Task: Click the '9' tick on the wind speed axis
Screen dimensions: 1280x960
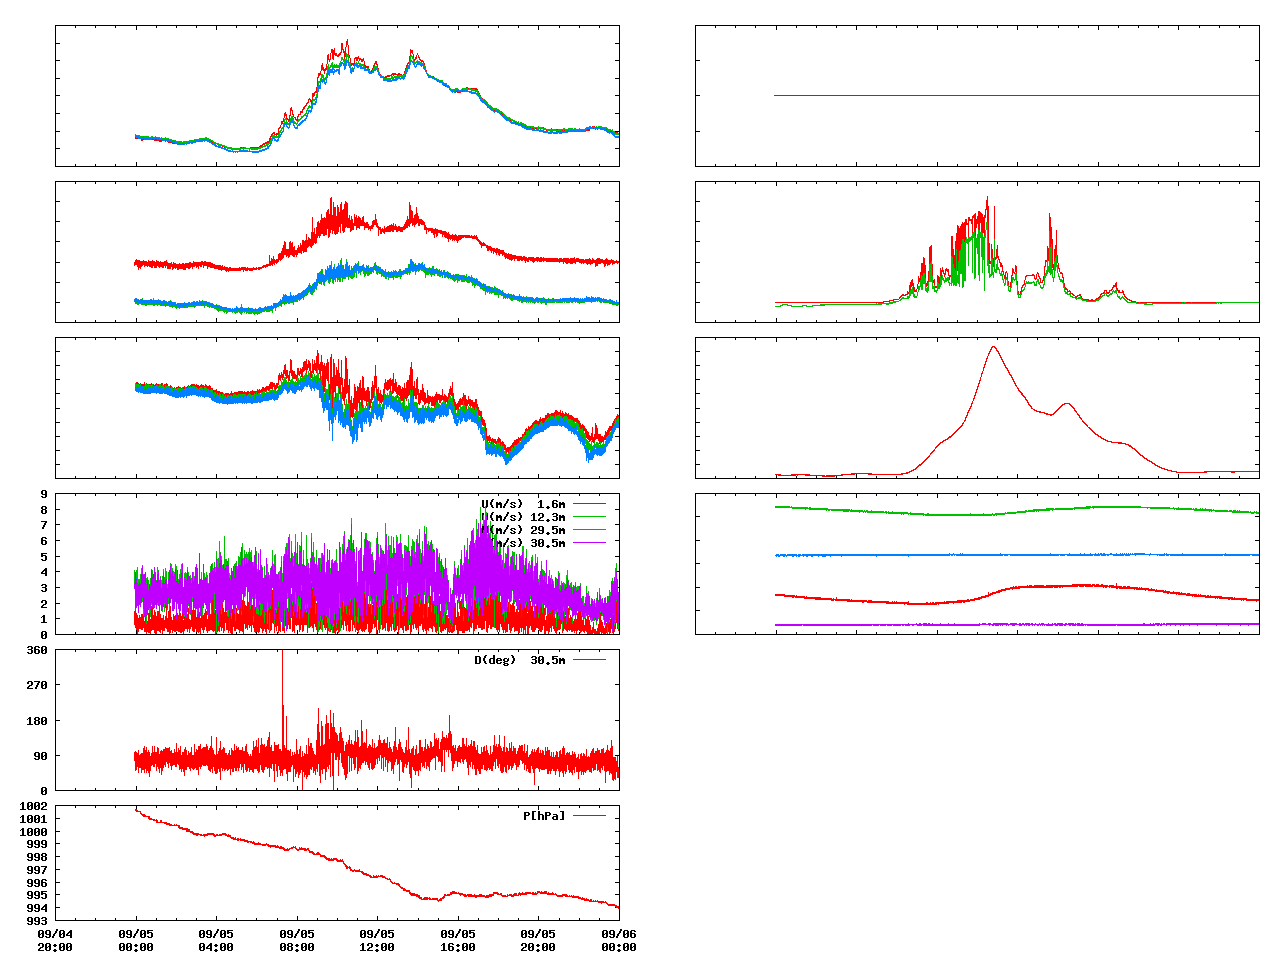Action: 44,494
